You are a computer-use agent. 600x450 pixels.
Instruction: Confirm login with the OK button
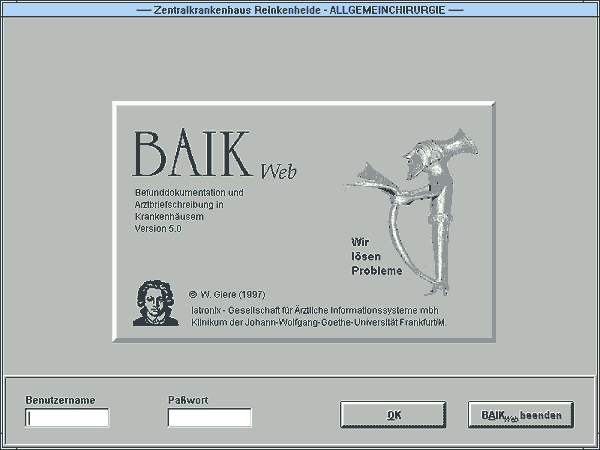393,415
